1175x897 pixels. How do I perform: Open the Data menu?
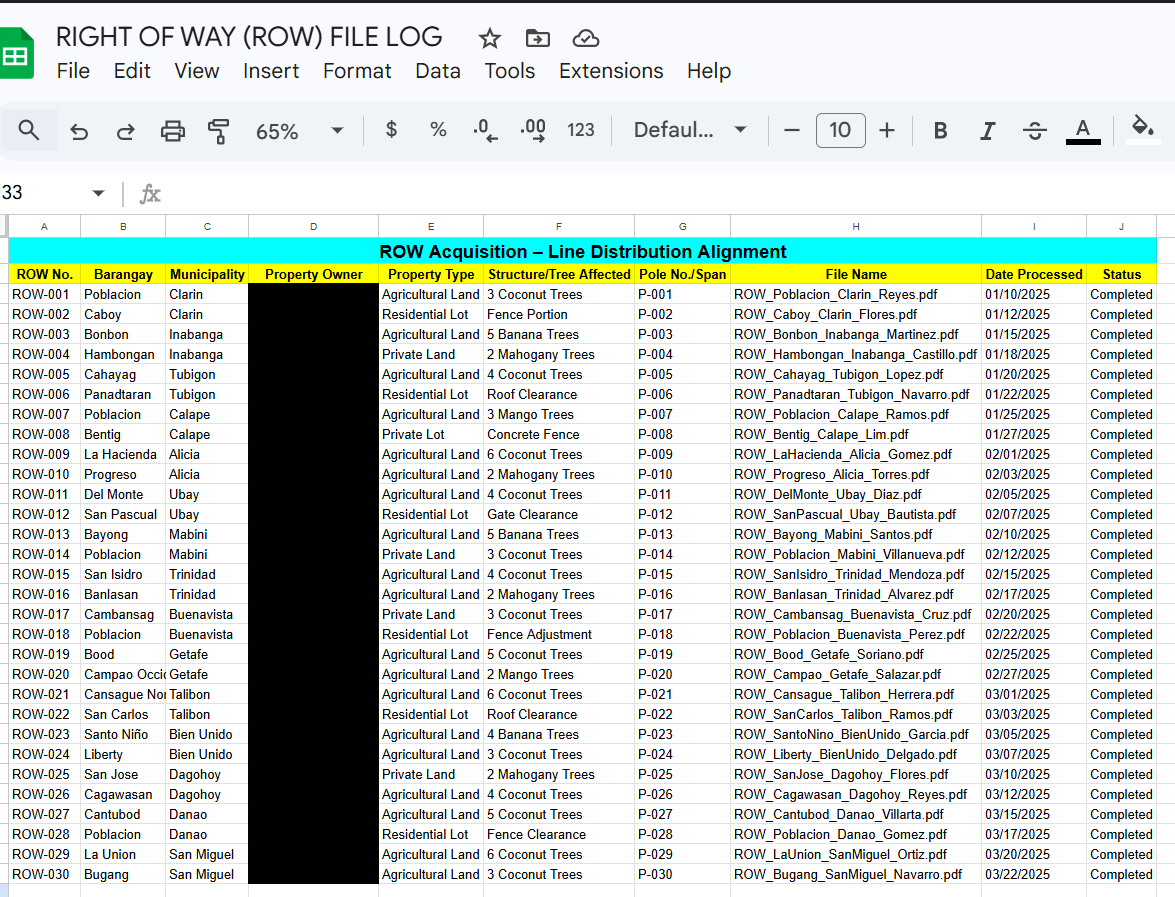(x=438, y=71)
